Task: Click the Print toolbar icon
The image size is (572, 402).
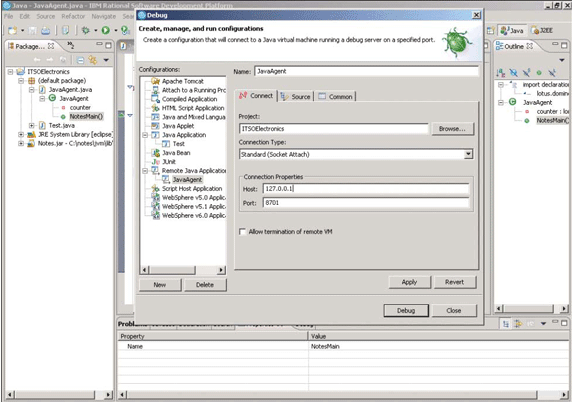Action: (46, 31)
